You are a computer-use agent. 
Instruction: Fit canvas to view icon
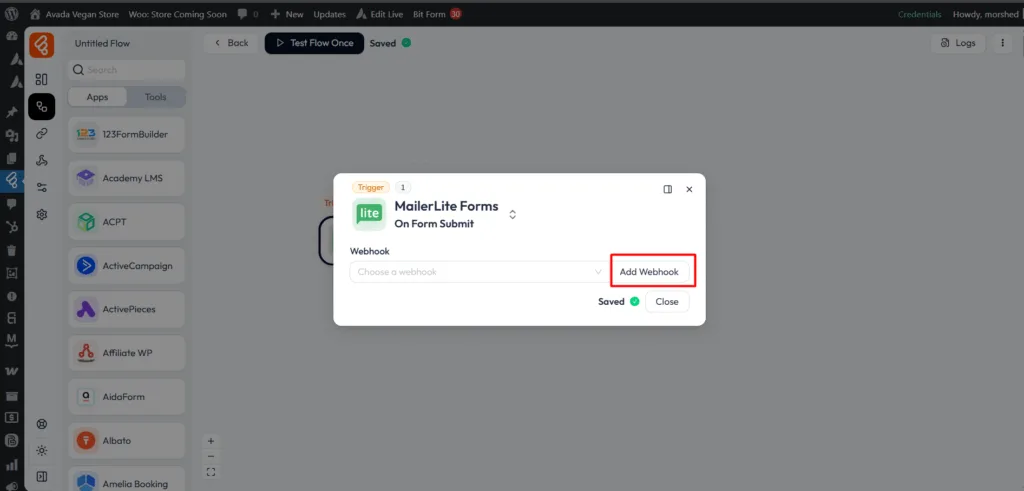point(210,471)
